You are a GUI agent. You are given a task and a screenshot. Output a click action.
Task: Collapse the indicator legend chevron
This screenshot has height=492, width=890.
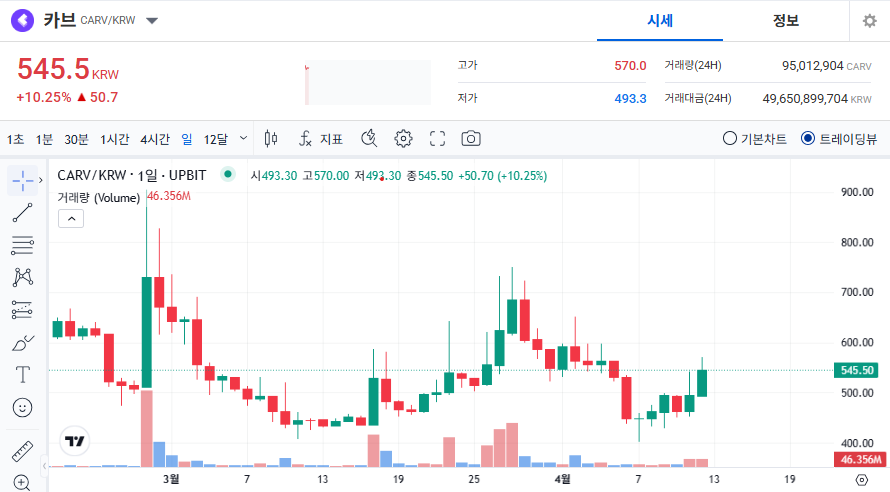pyautogui.click(x=71, y=218)
